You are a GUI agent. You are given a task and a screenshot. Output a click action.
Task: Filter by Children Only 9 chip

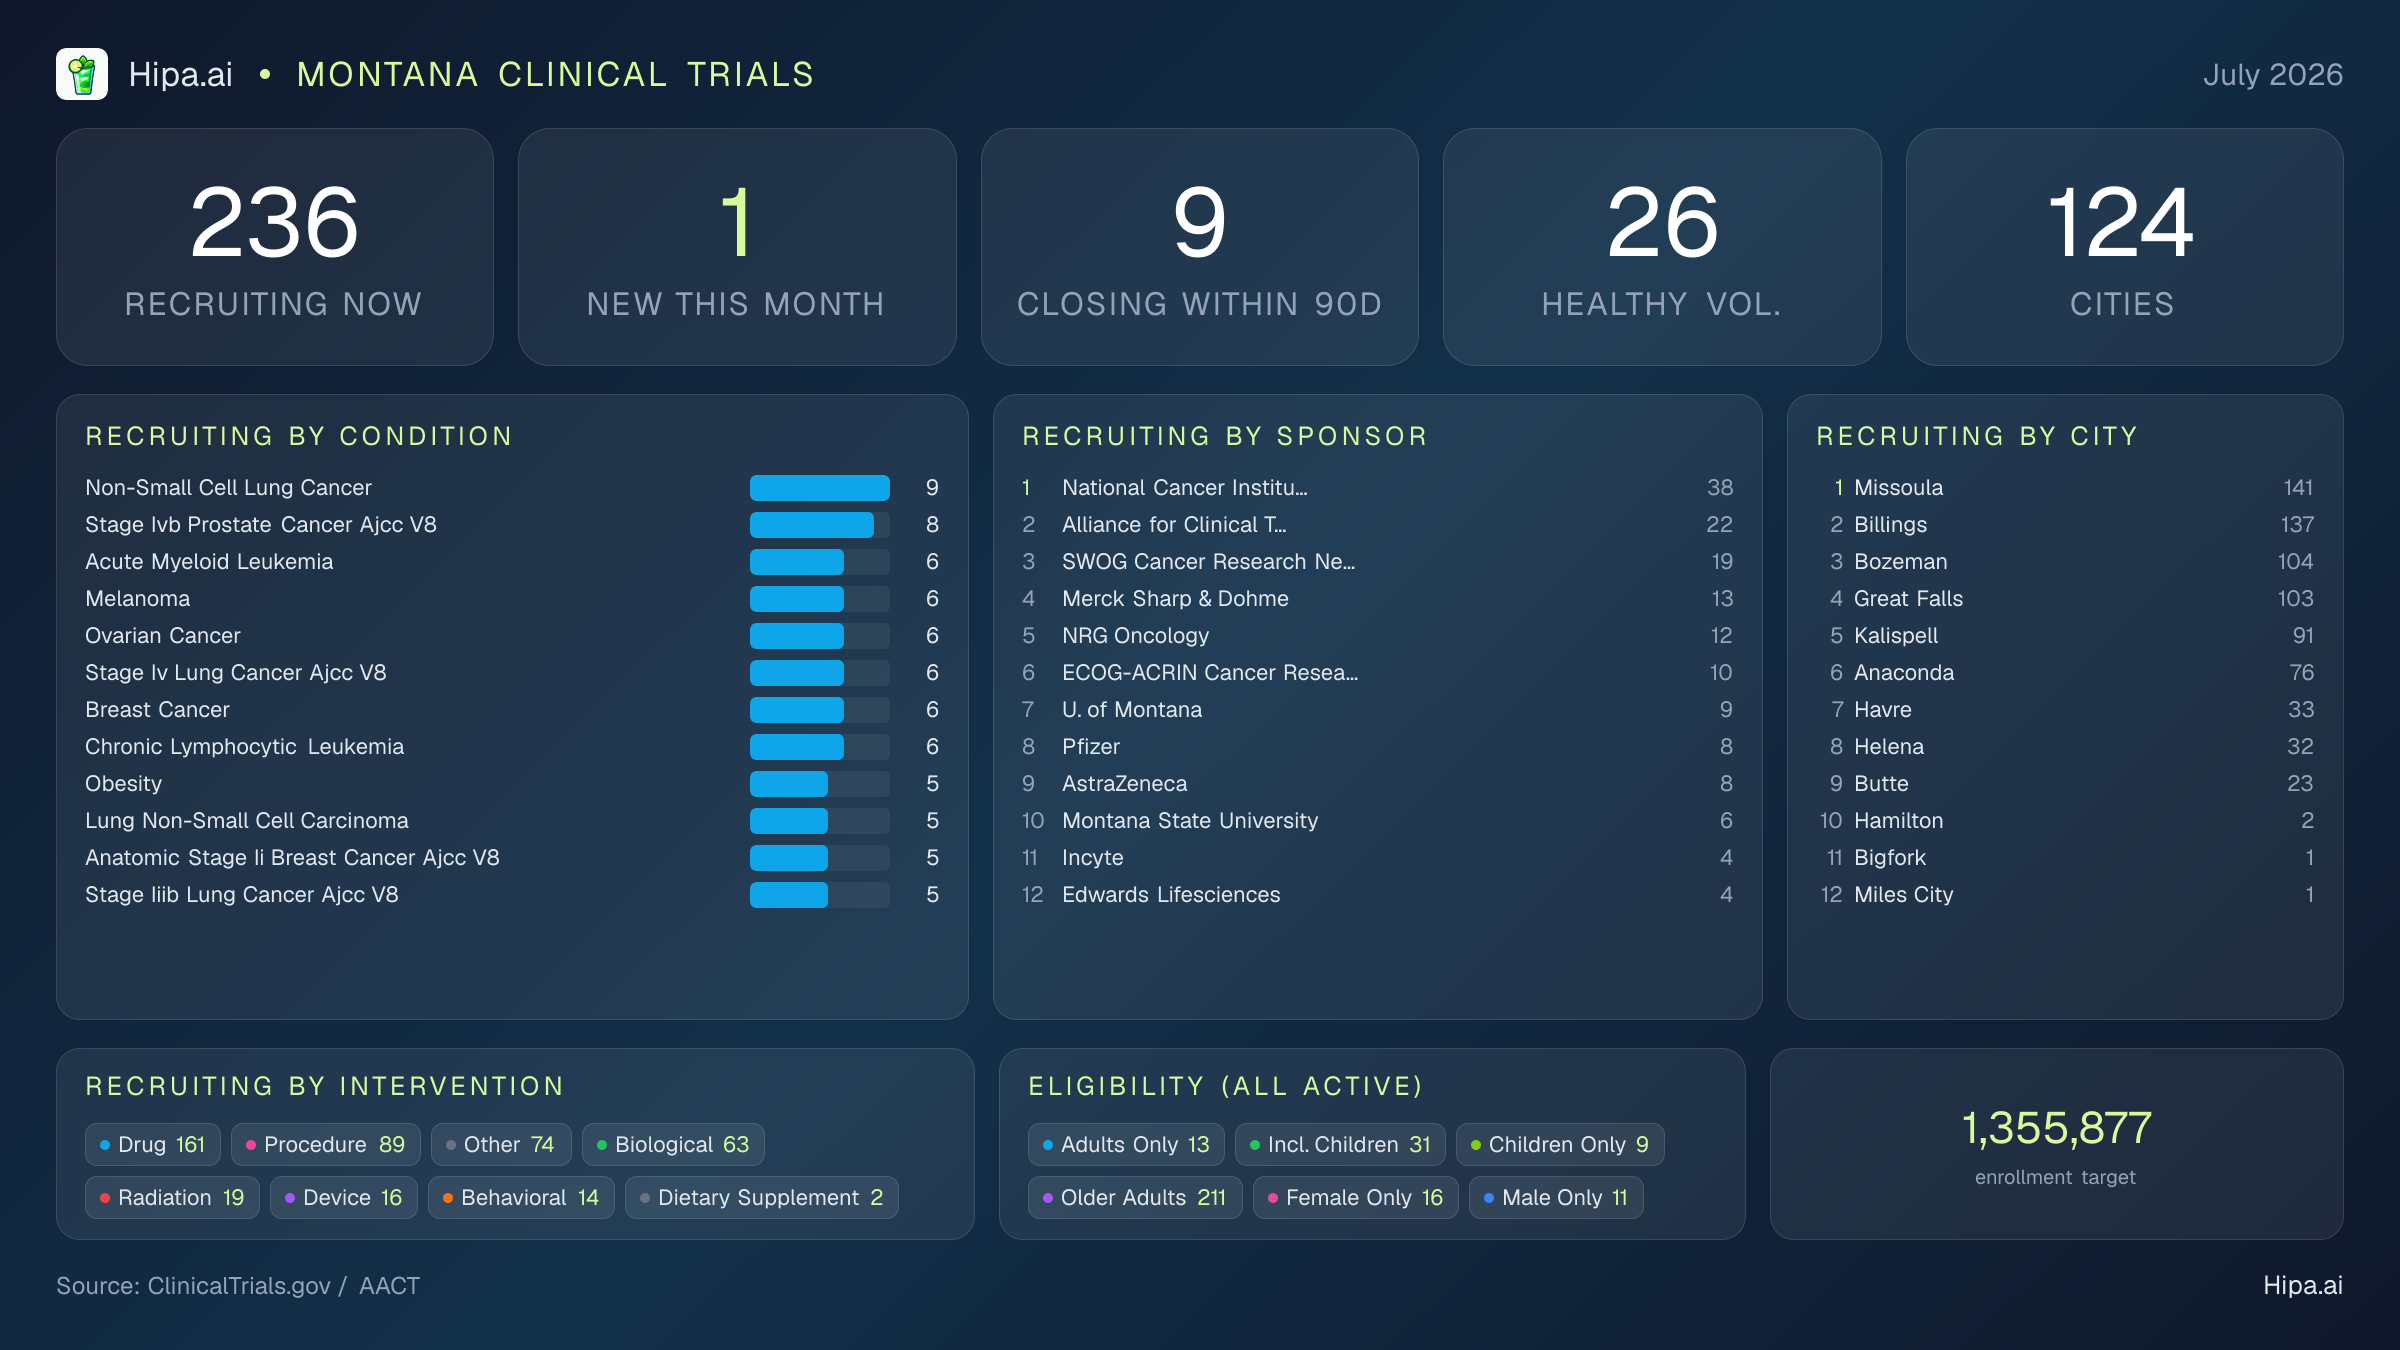(x=1560, y=1145)
